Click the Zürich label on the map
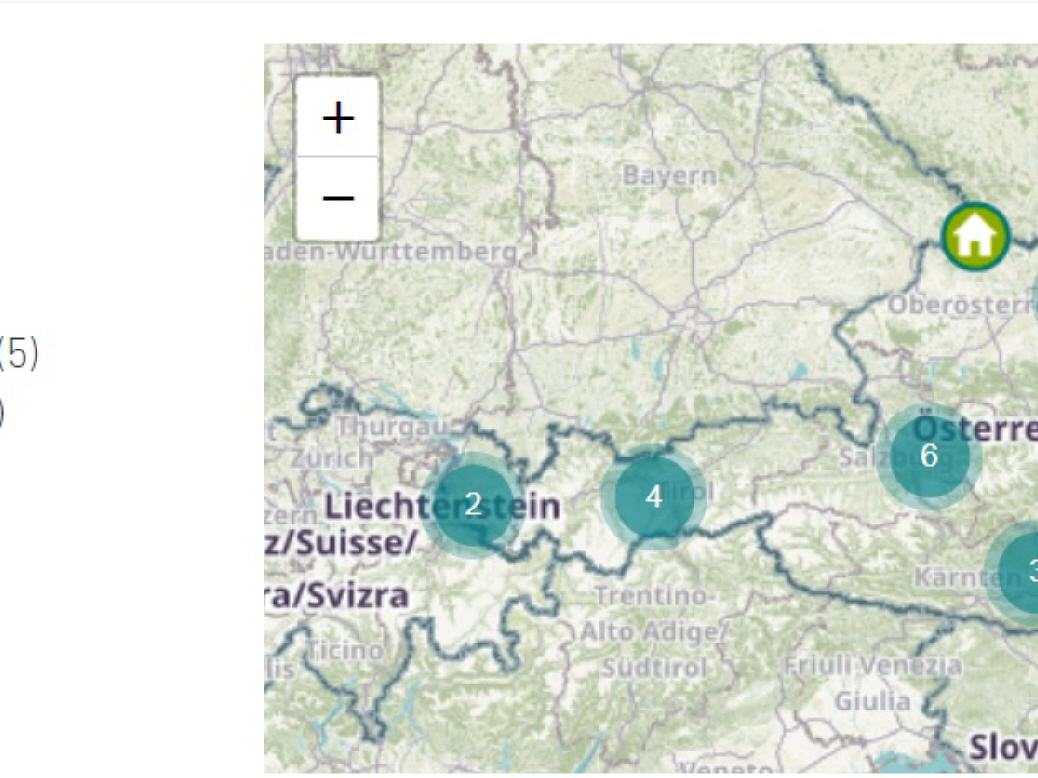 coord(332,458)
